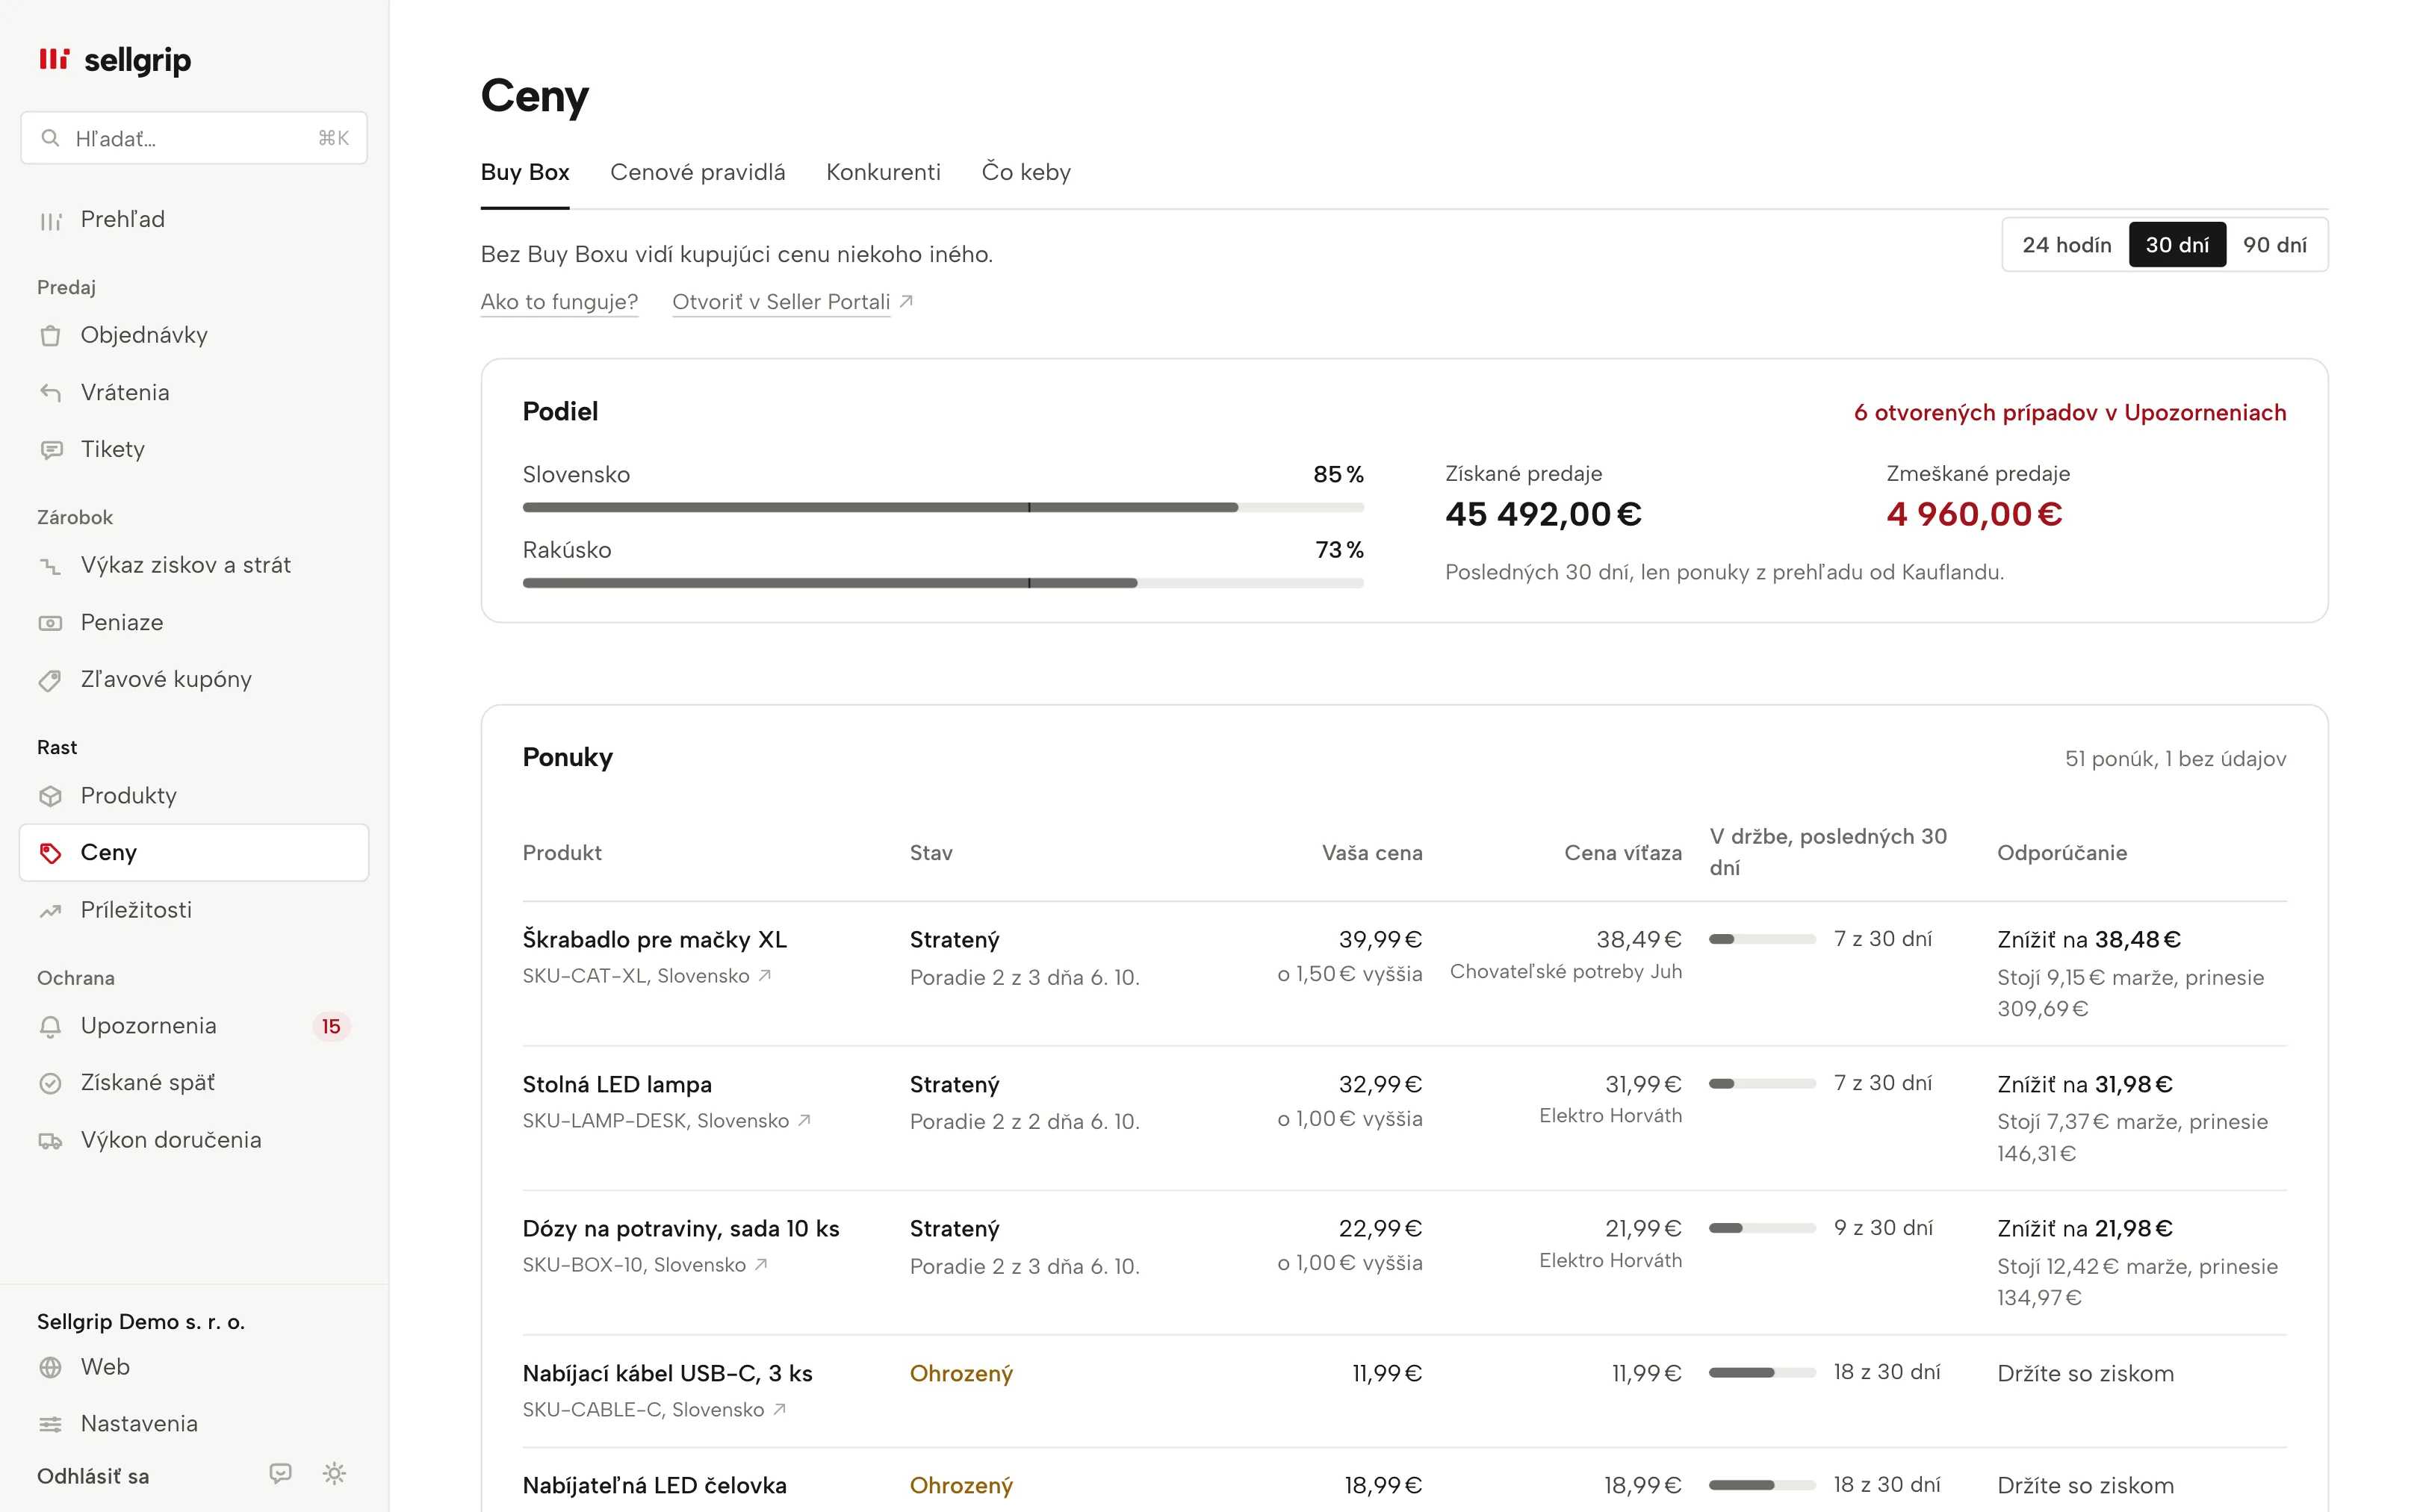2420x1512 pixels.
Task: Open 6 otvorených prípadov v Upozorneniach link
Action: [x=2070, y=413]
